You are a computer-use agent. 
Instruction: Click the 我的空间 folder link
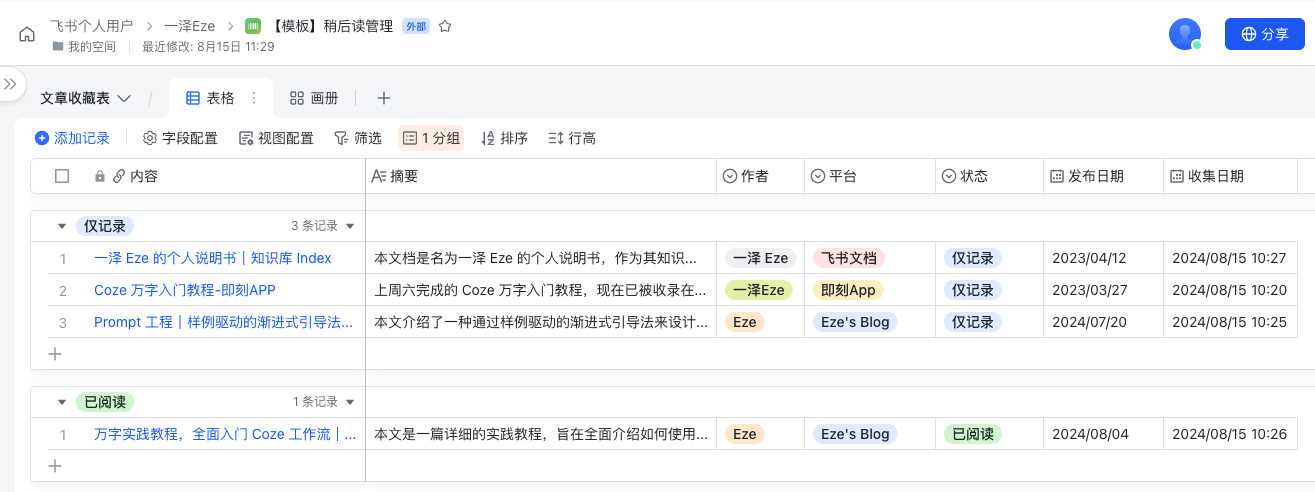[84, 46]
